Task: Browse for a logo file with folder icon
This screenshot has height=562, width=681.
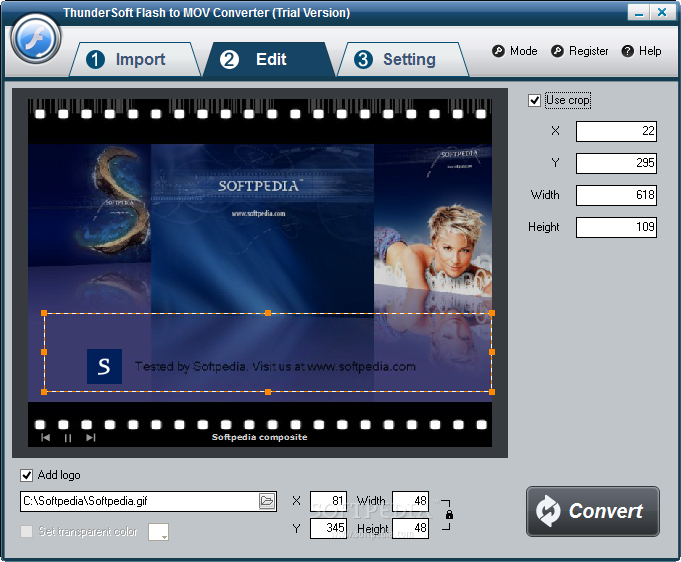Action: click(267, 501)
